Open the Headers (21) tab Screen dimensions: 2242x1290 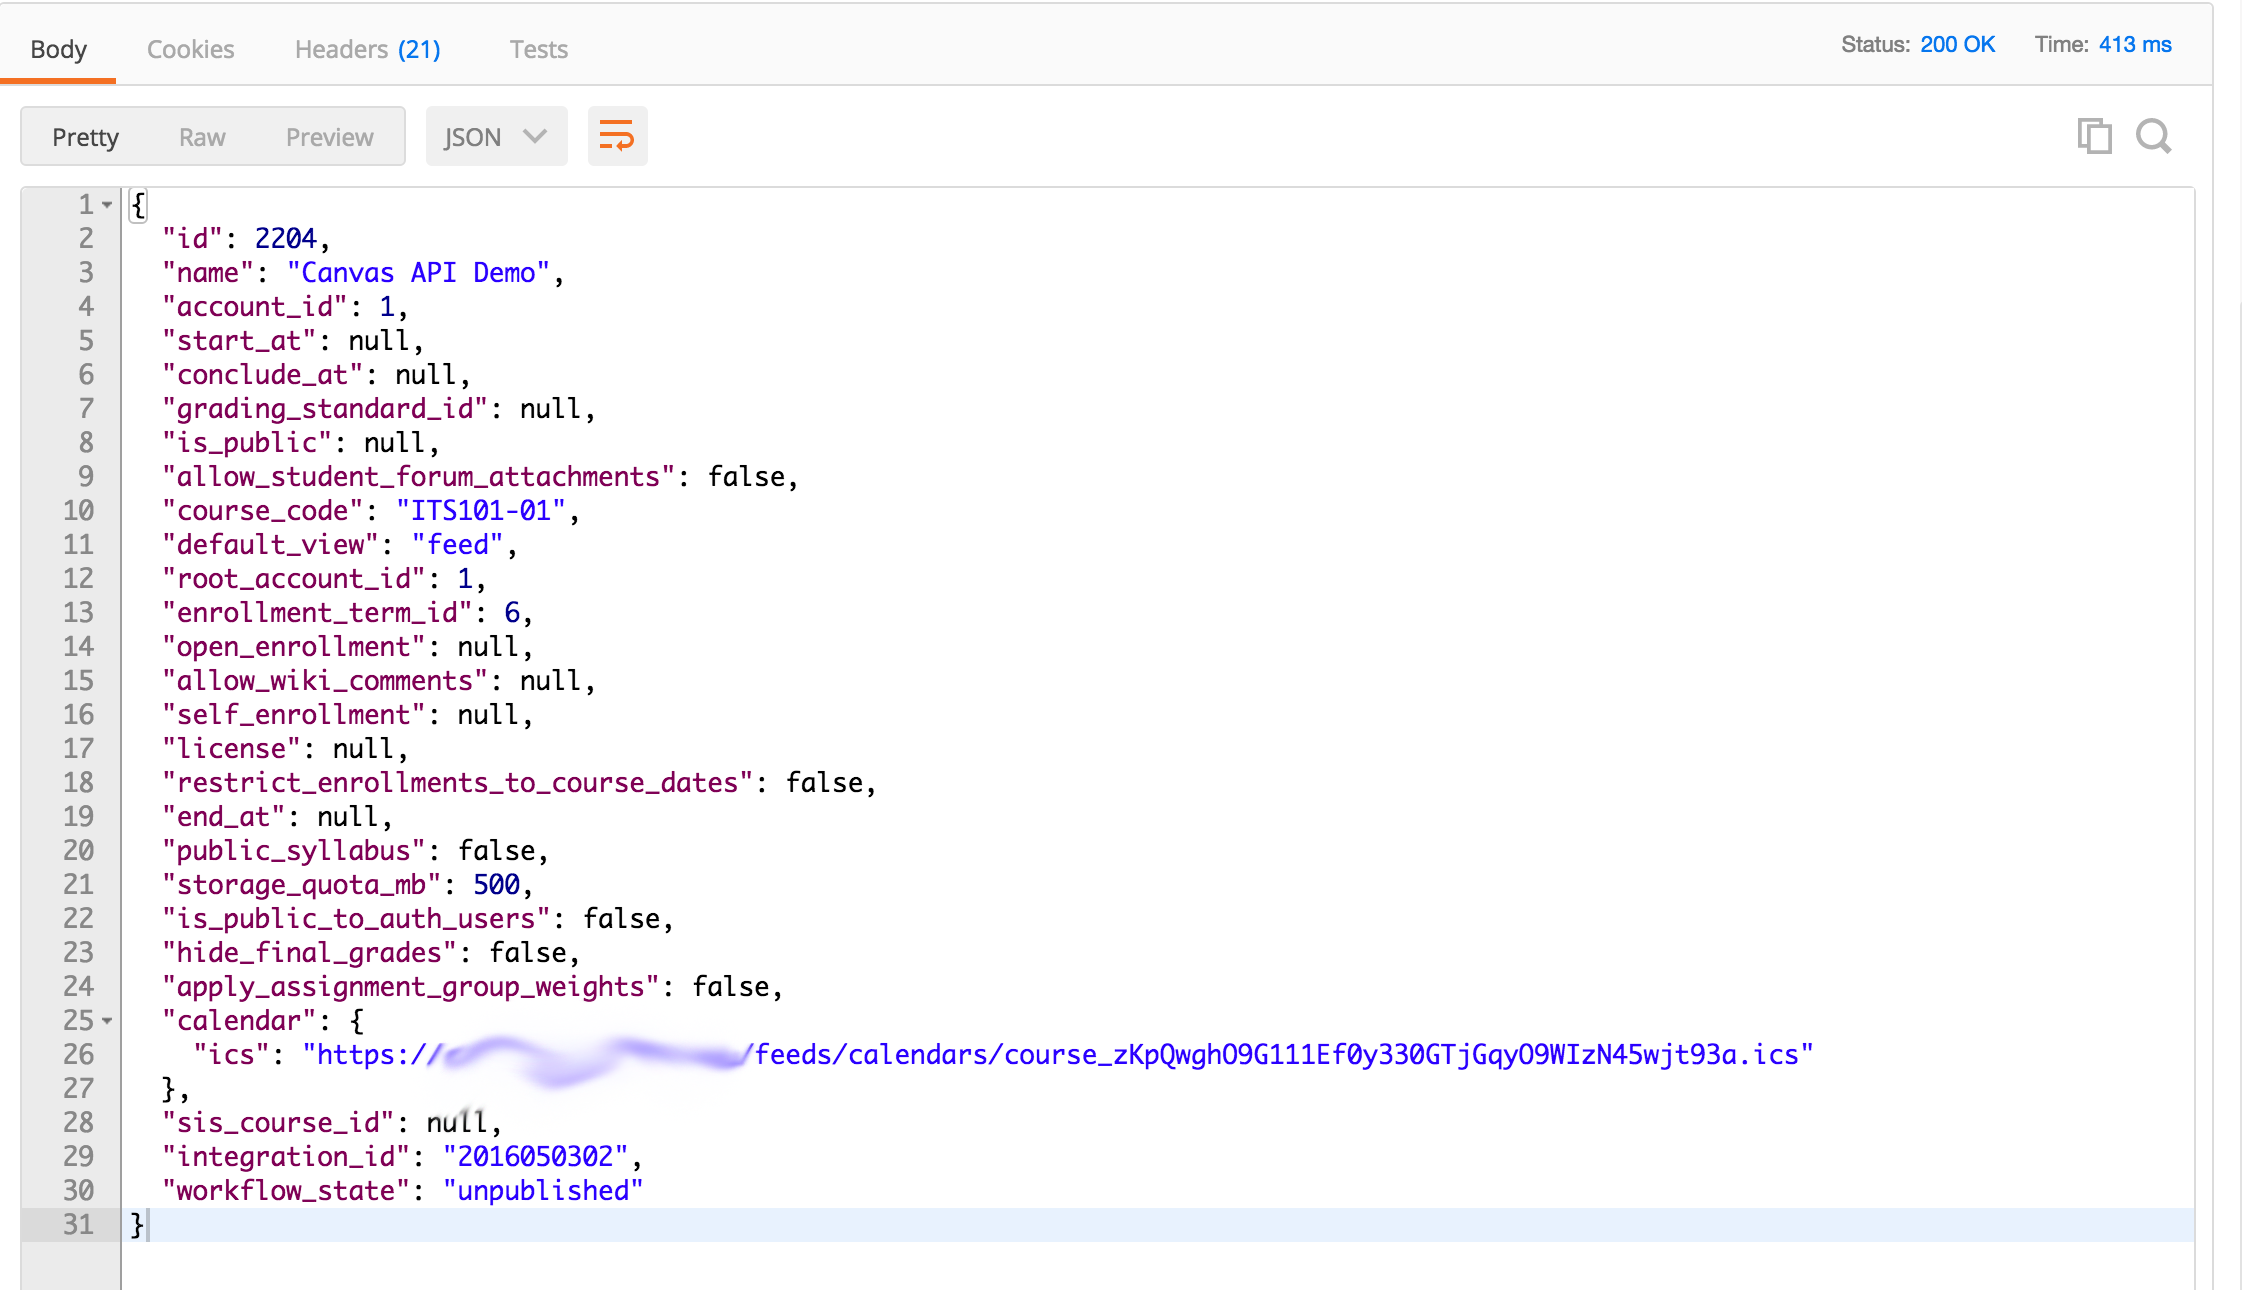click(x=367, y=49)
